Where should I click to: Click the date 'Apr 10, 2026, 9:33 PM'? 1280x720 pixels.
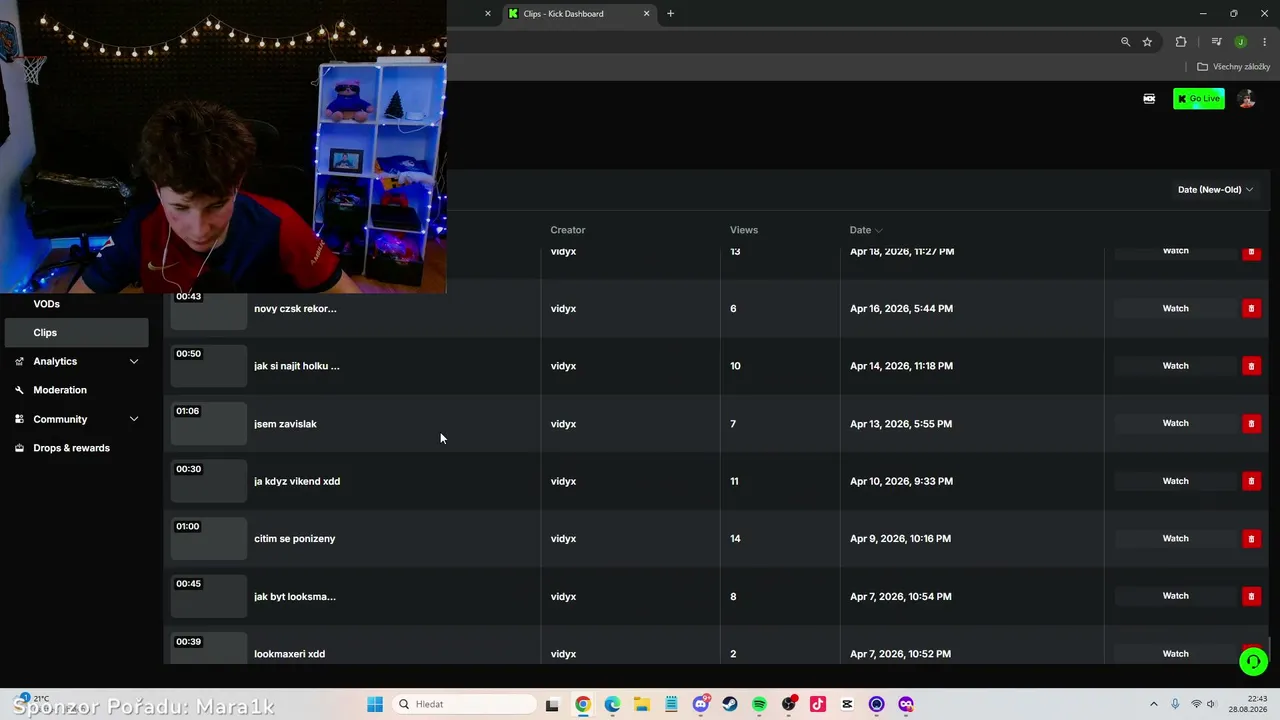click(x=901, y=481)
